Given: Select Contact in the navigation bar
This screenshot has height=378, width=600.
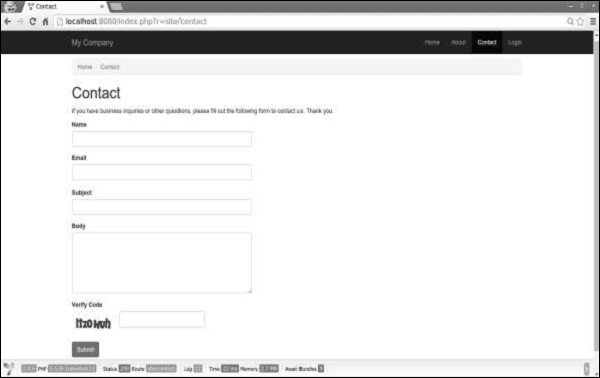Looking at the screenshot, I should 487,42.
